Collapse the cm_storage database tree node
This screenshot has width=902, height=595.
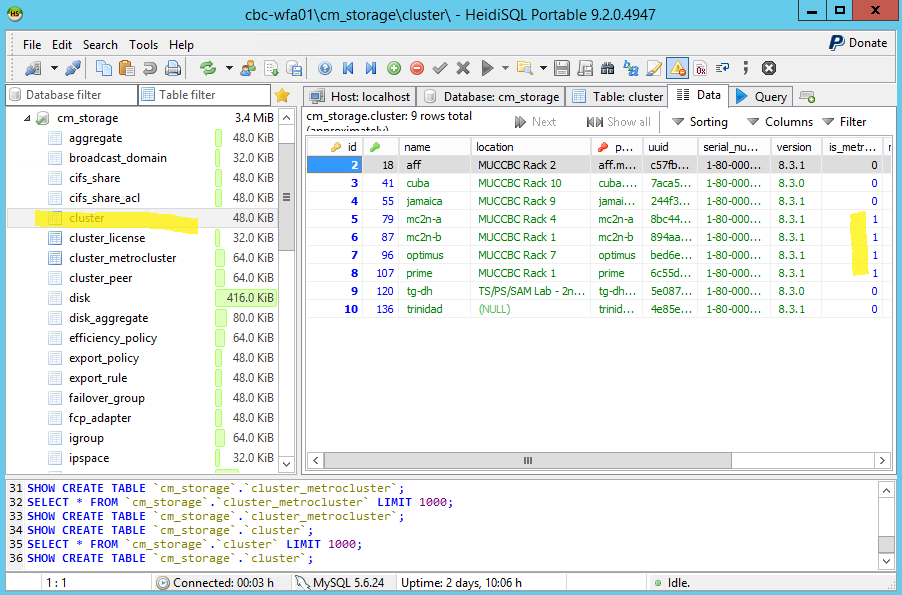[x=26, y=118]
